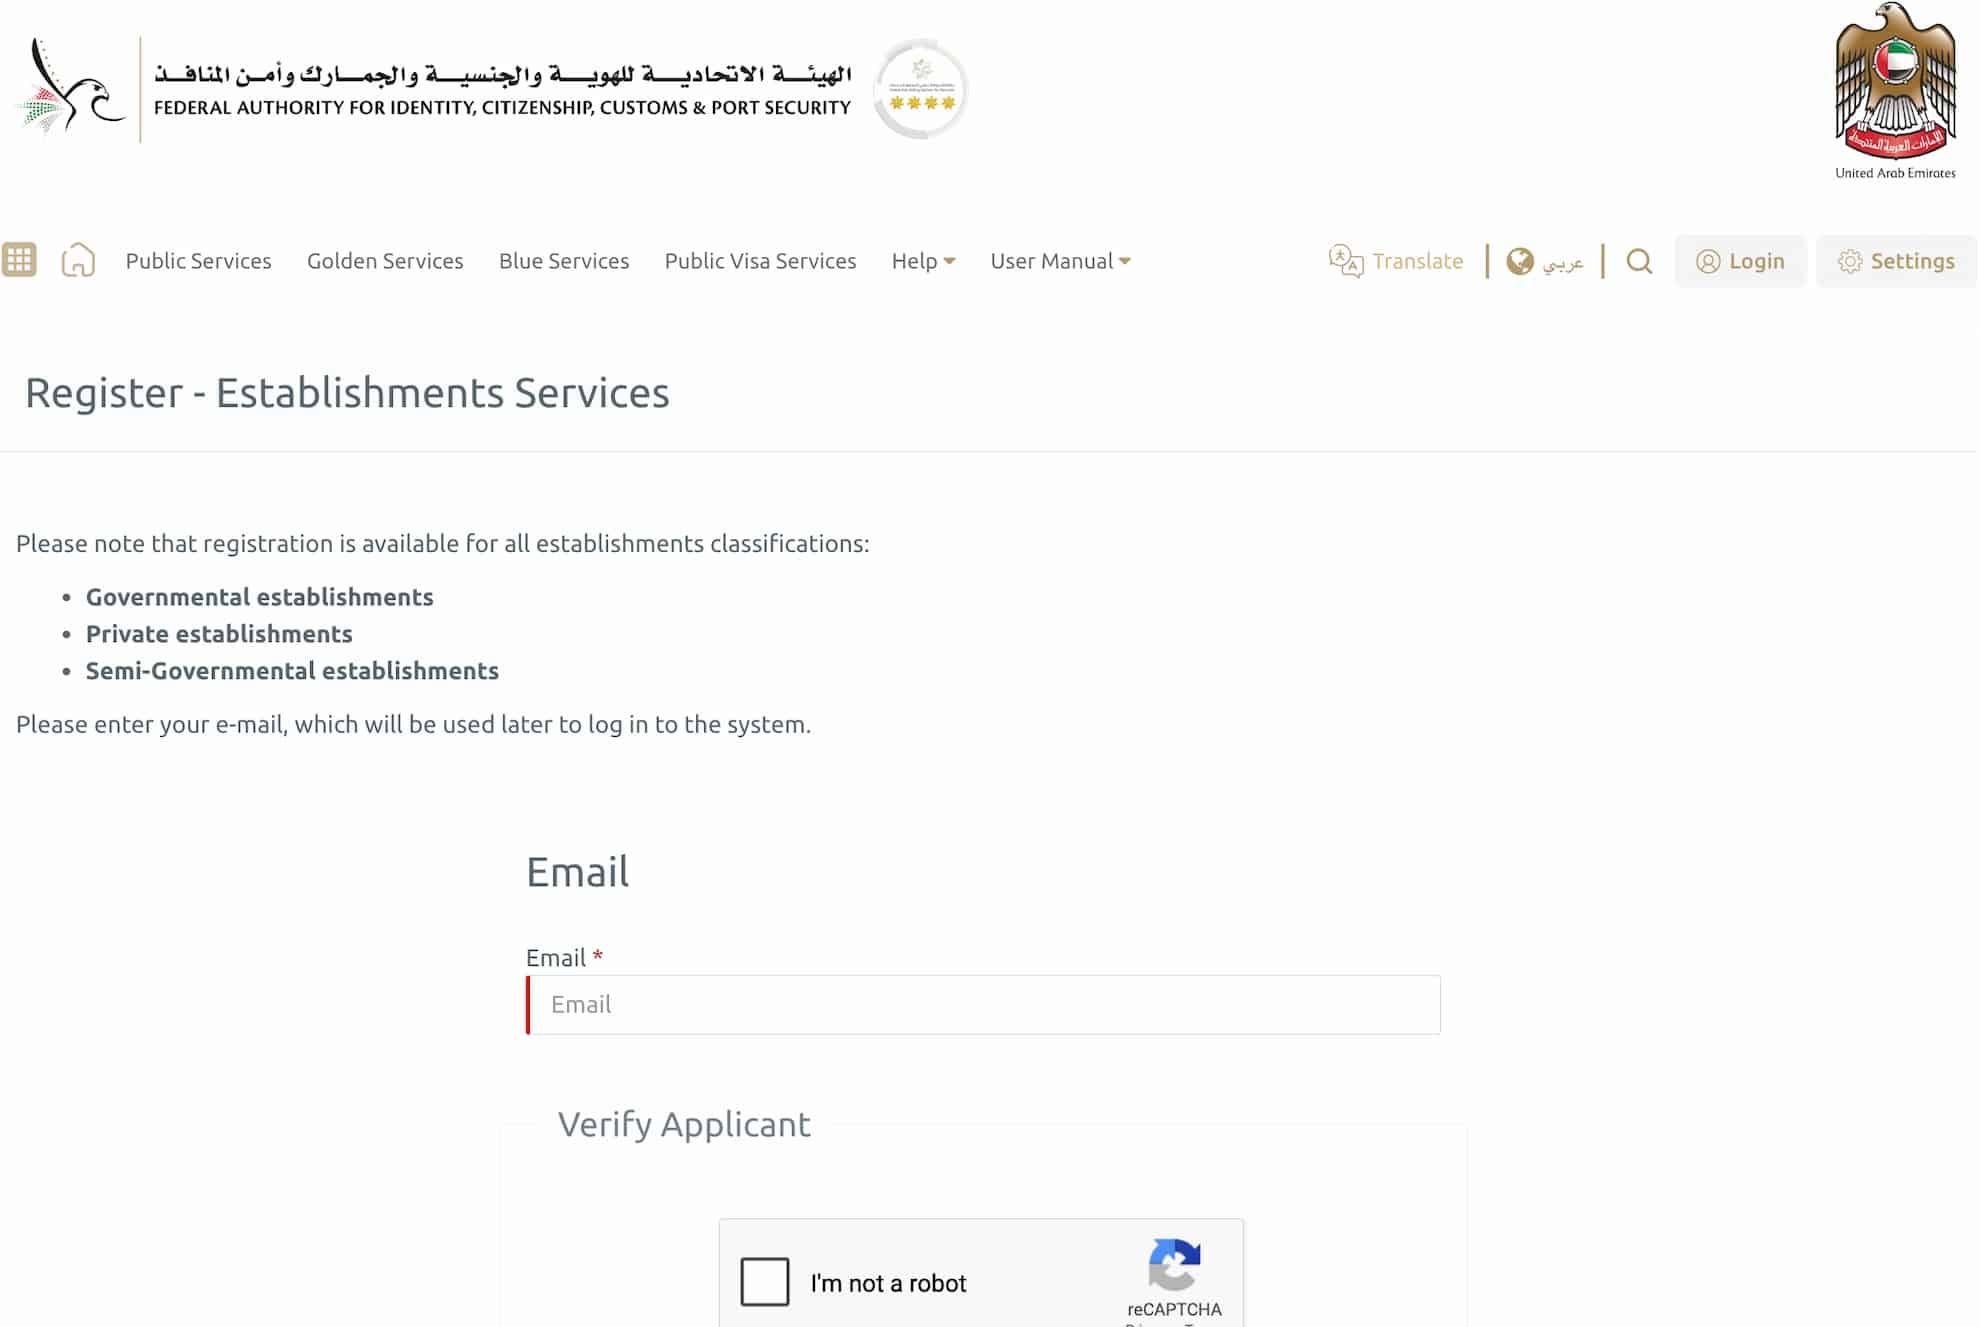Select Public Visa Services from the navigation
Screen dimensions: 1980x1327
(760, 261)
